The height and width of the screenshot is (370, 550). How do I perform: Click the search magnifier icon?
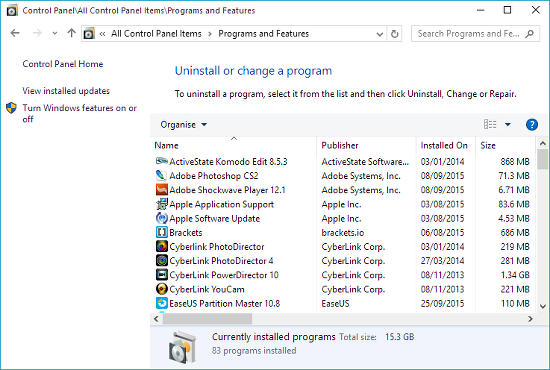[x=530, y=34]
